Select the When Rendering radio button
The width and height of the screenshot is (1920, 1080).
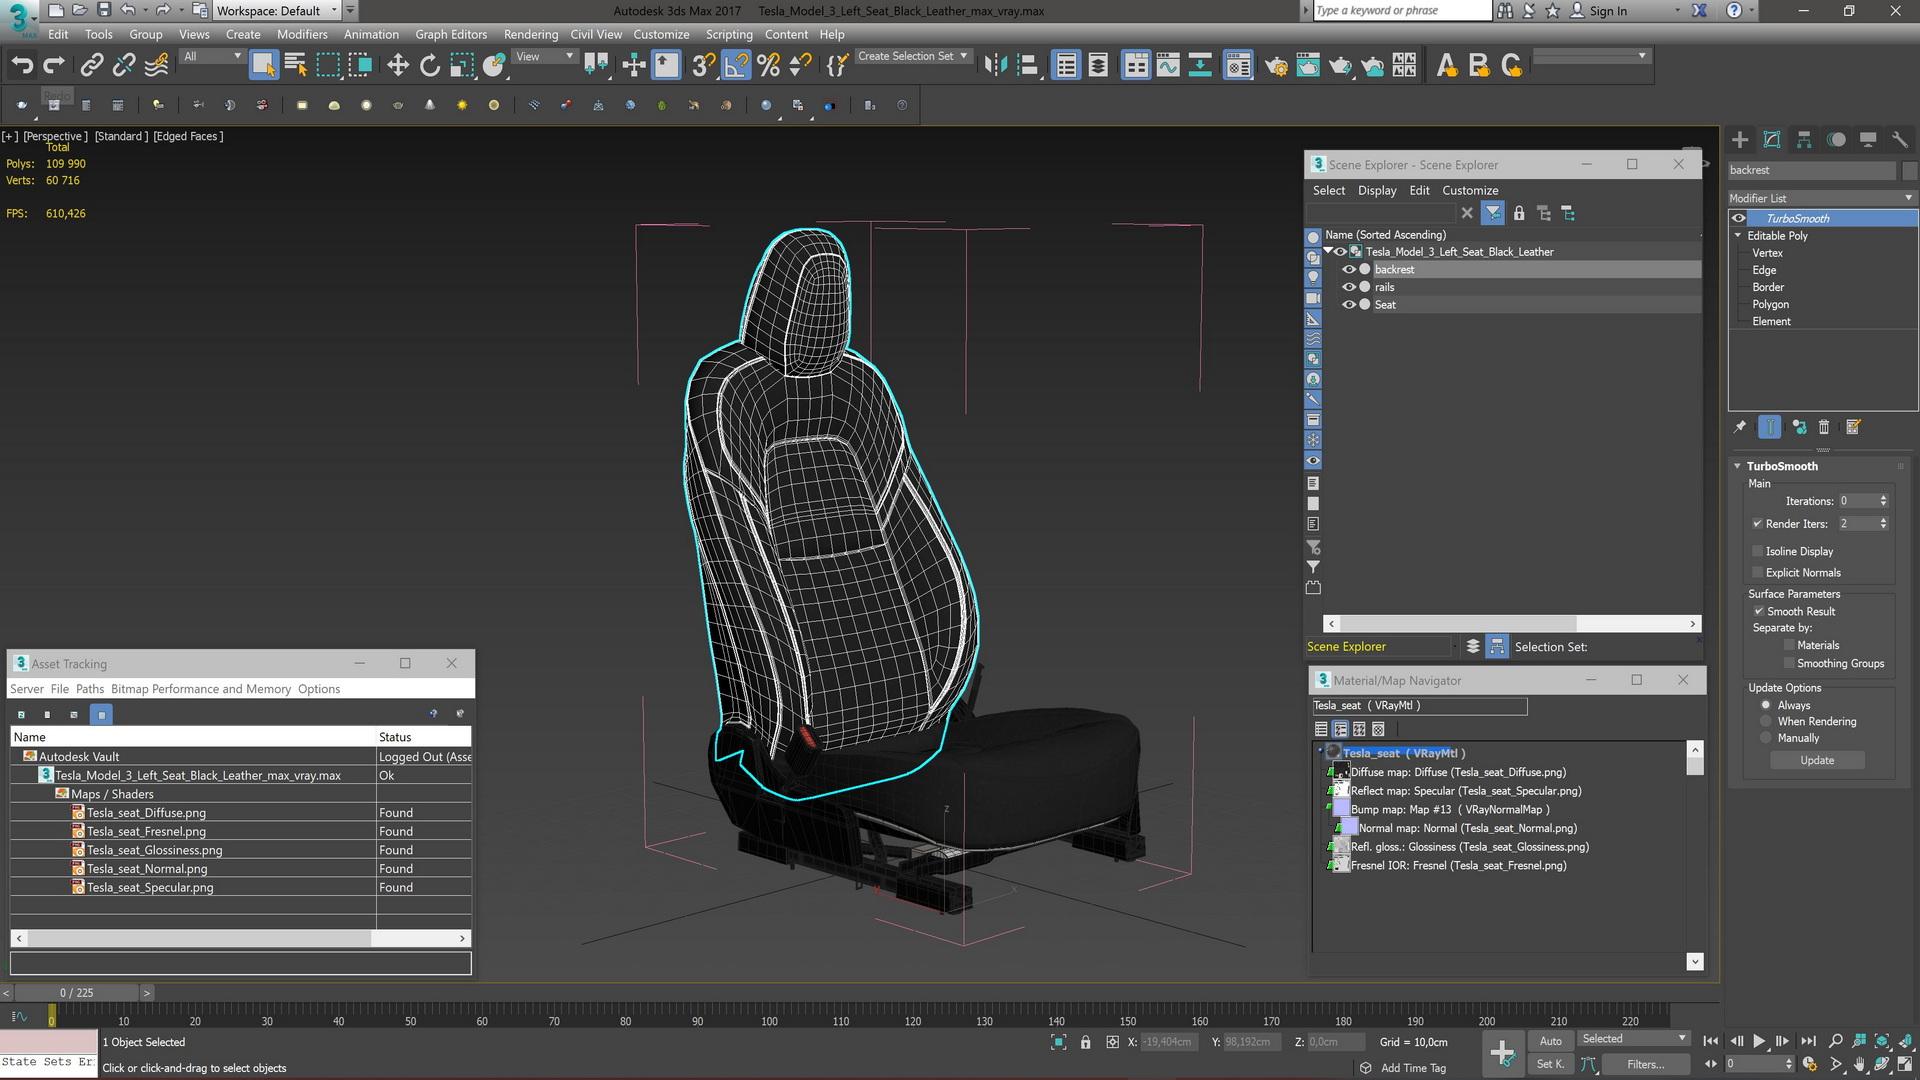pos(1766,722)
